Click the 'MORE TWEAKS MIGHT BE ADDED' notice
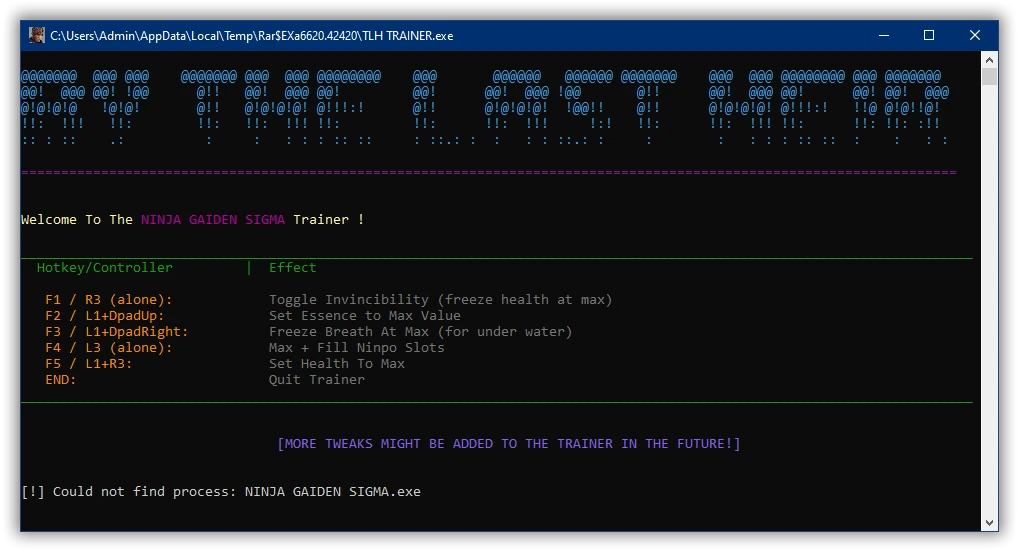The image size is (1019, 552). point(509,443)
